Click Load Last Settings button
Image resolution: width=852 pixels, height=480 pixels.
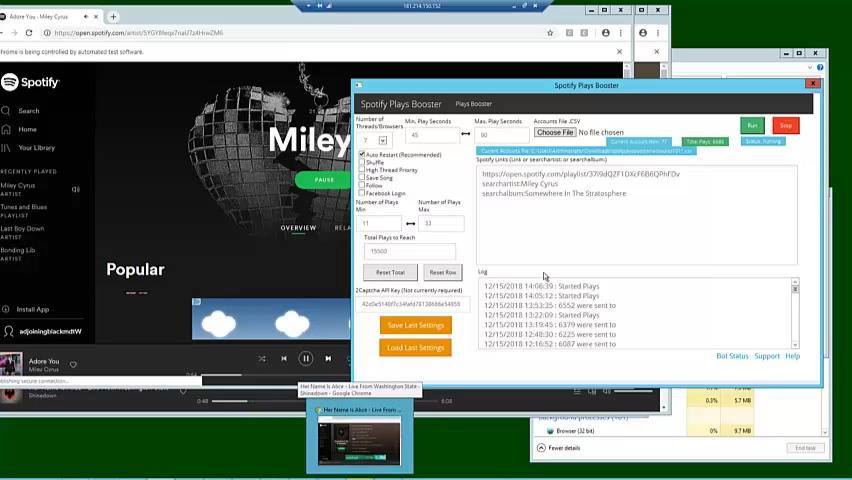416,347
